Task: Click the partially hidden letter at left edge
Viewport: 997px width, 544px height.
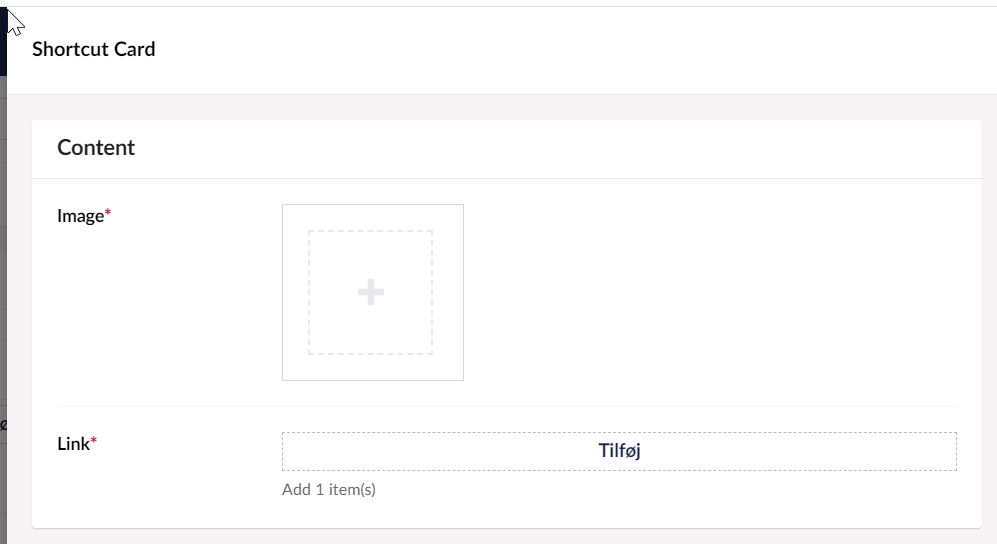Action: tap(4, 425)
